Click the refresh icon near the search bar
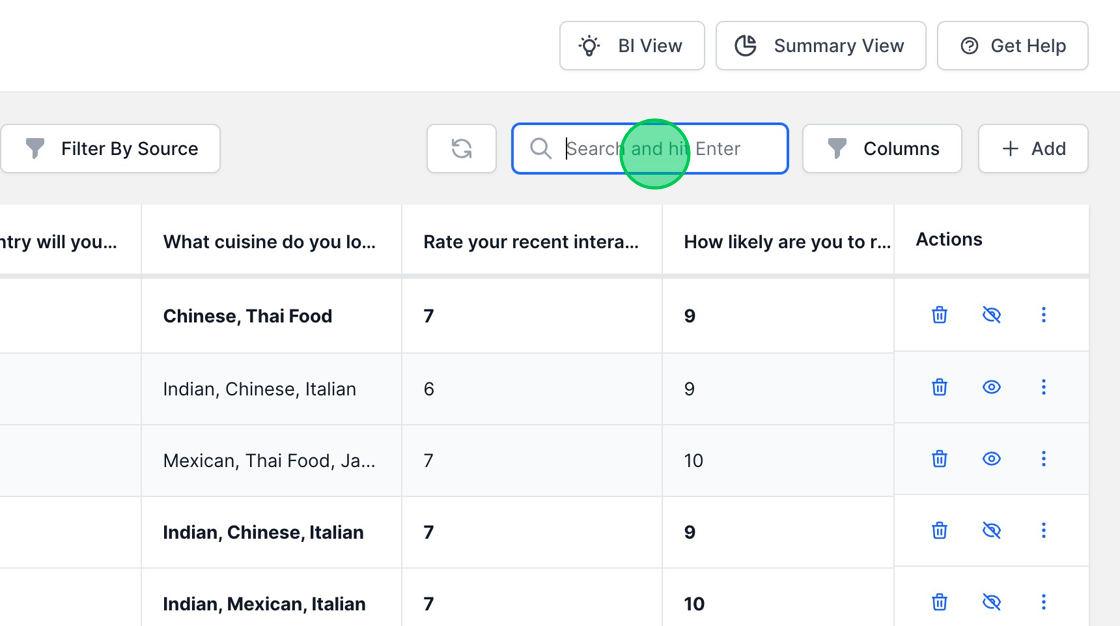1120x626 pixels. (461, 148)
